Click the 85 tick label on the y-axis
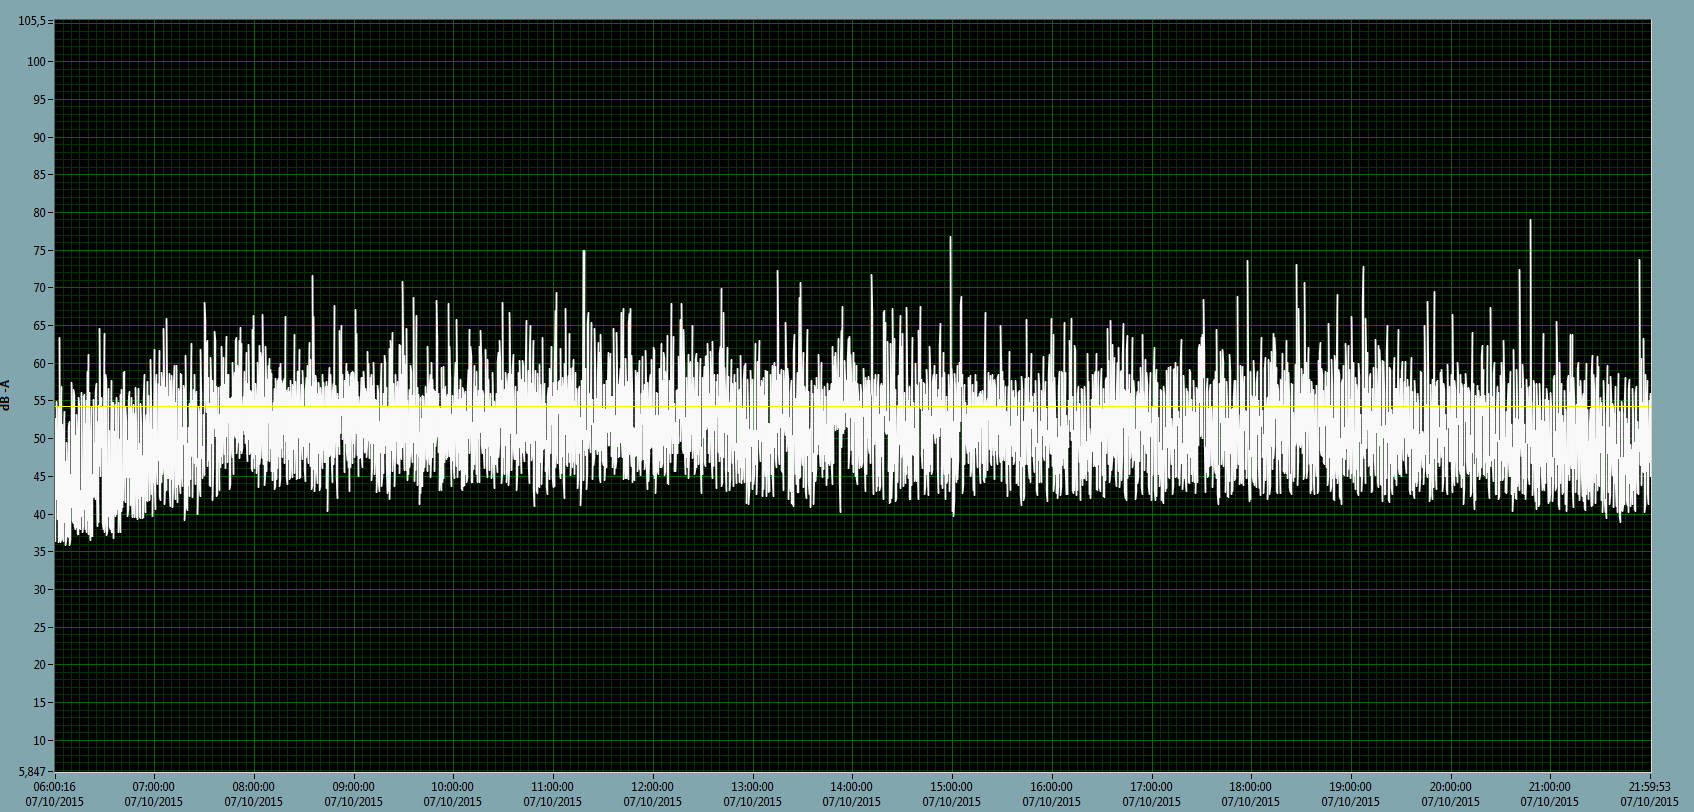 click(41, 175)
